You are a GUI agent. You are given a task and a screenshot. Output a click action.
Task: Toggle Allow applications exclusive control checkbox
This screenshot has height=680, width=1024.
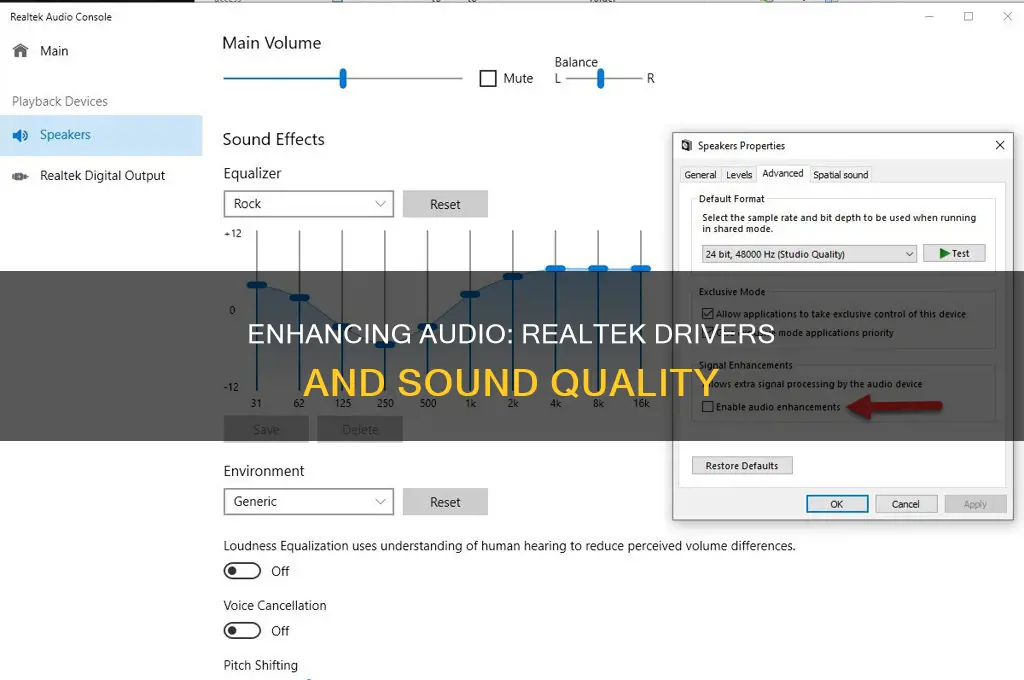pos(707,314)
